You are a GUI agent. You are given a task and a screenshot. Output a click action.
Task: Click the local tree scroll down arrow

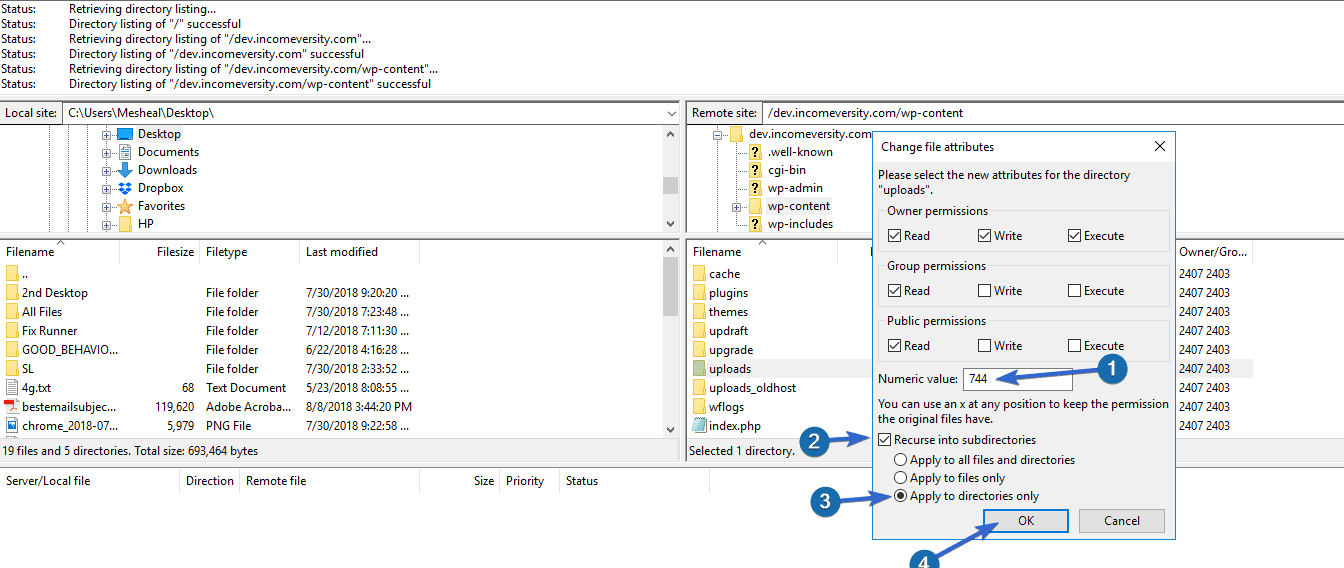[670, 225]
